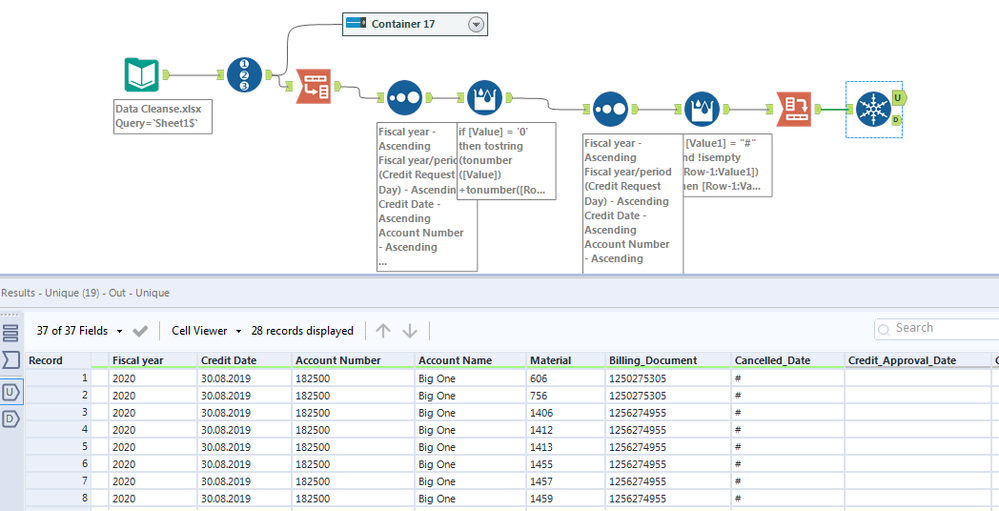
Task: Select record row number 5
Action: tap(58, 447)
